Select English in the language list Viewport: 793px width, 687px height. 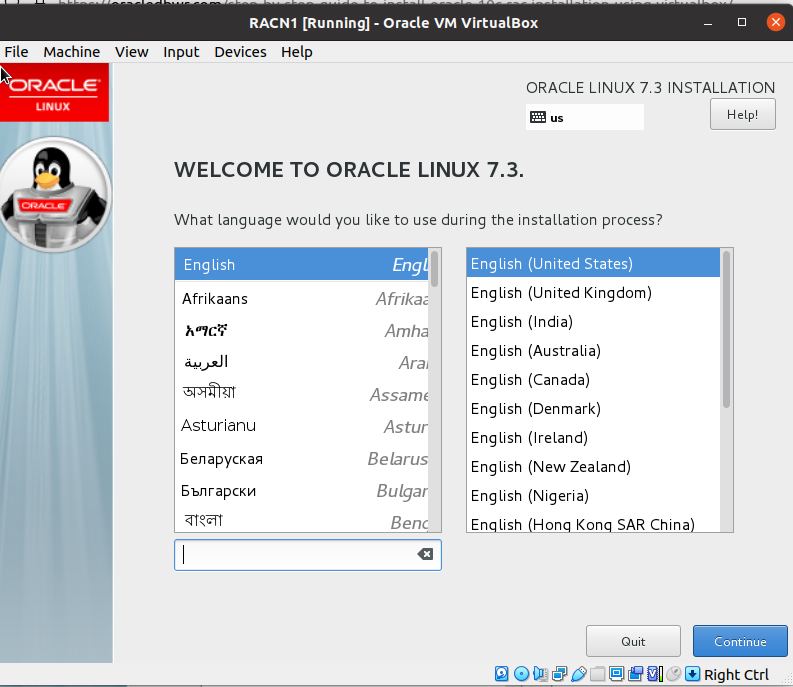pos(301,265)
